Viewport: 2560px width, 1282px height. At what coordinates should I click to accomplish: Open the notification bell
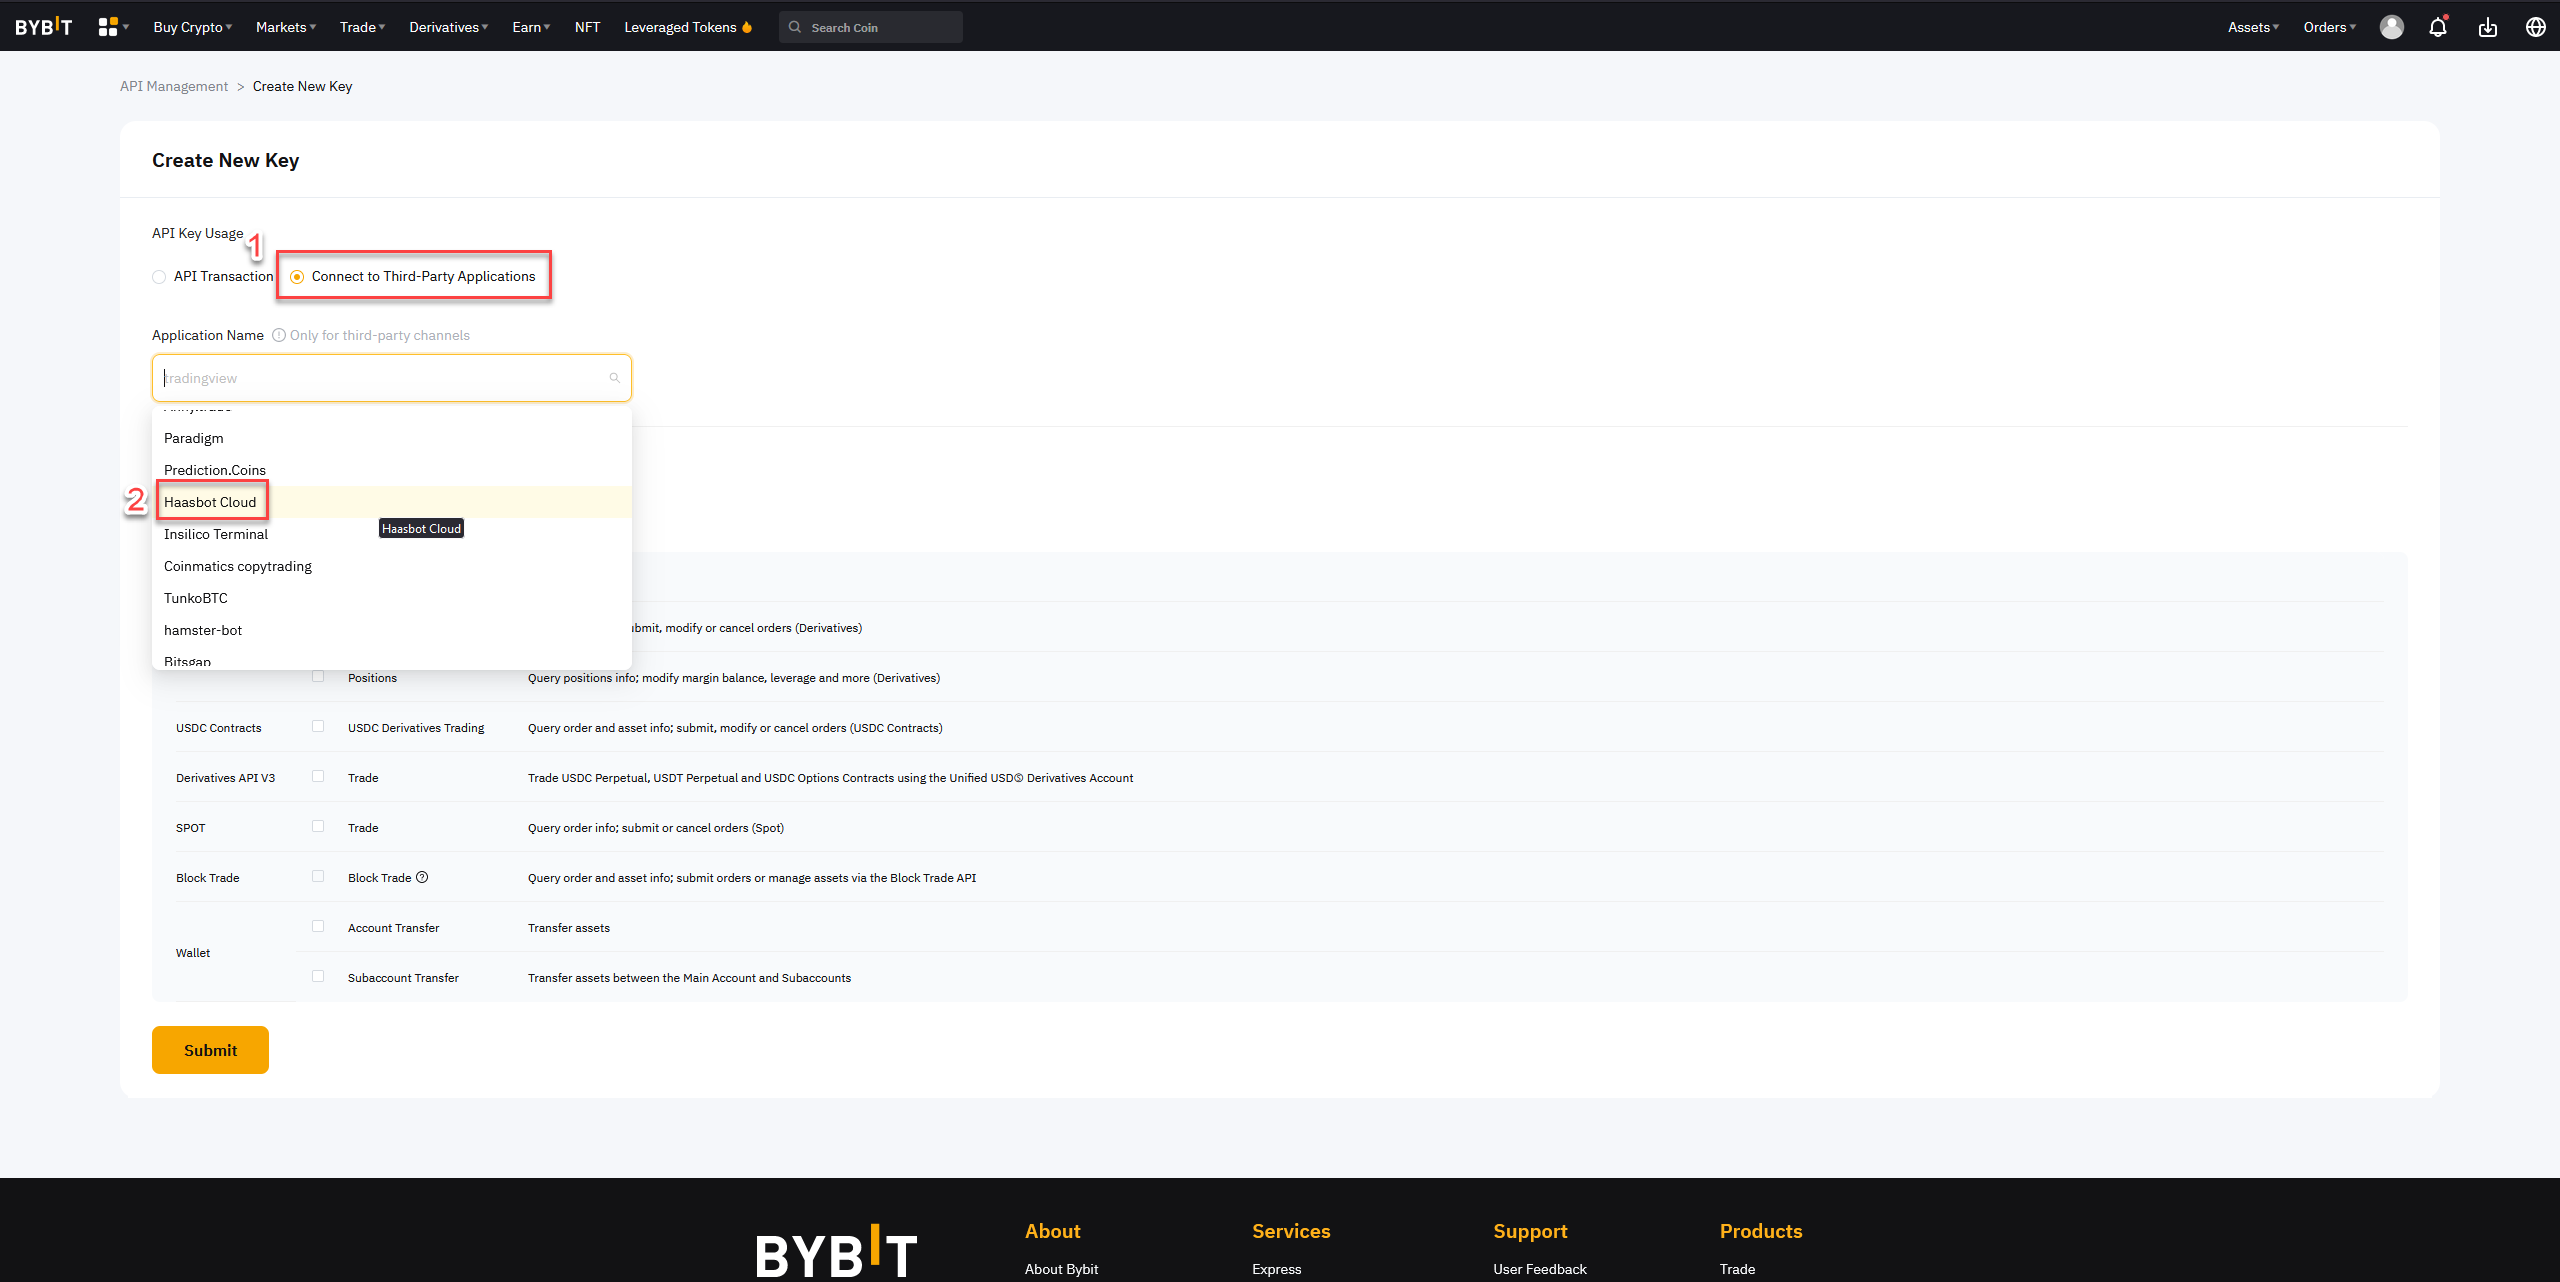pos(2438,27)
